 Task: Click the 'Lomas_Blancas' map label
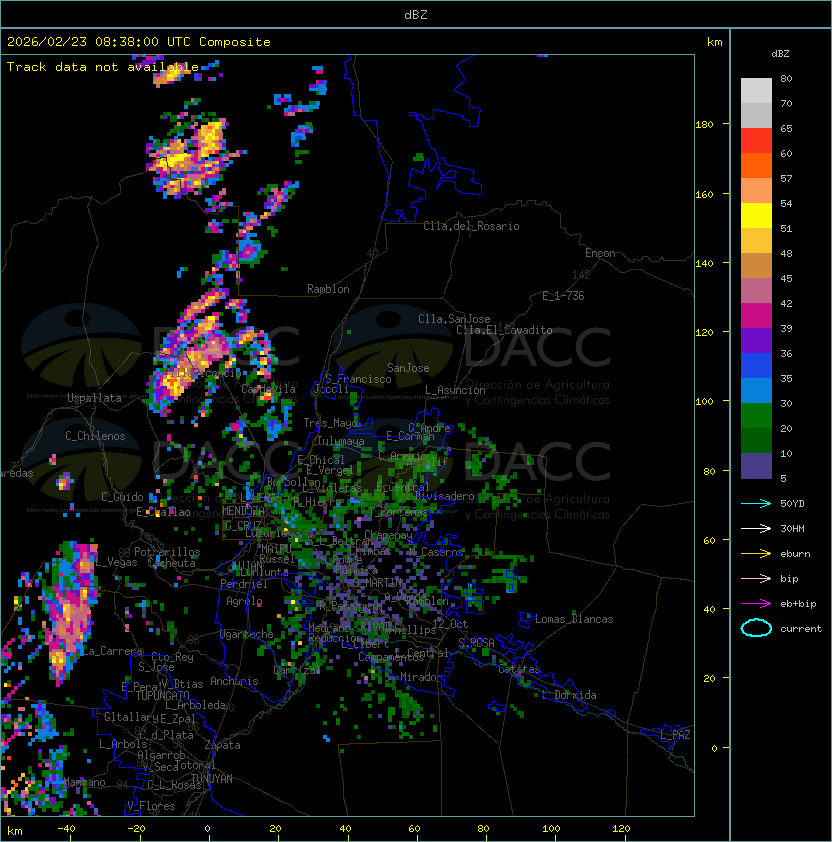point(574,619)
